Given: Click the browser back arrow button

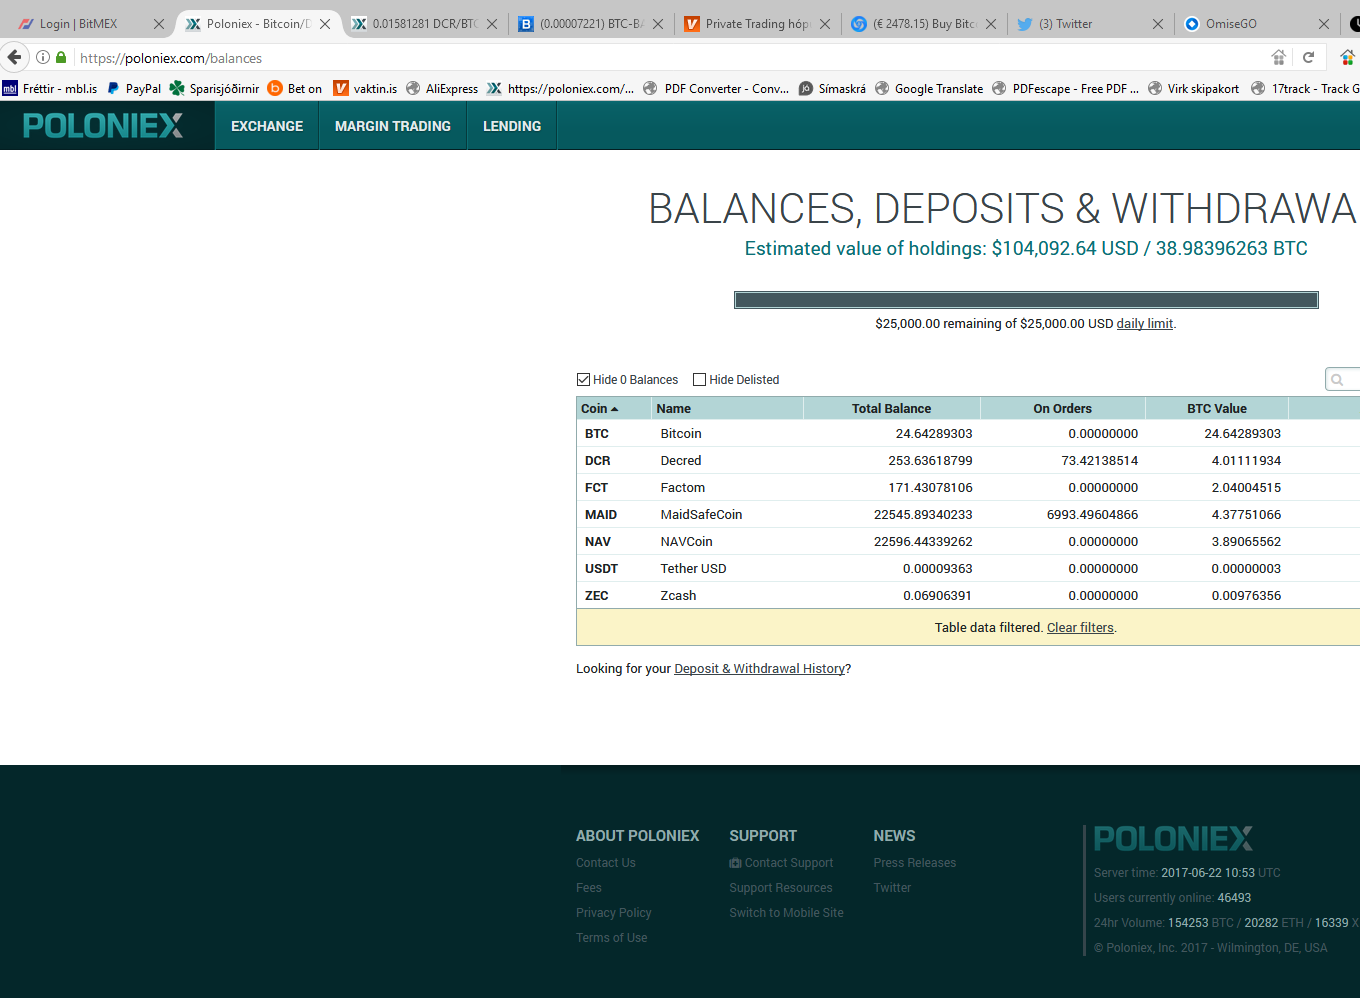Looking at the screenshot, I should coord(15,57).
